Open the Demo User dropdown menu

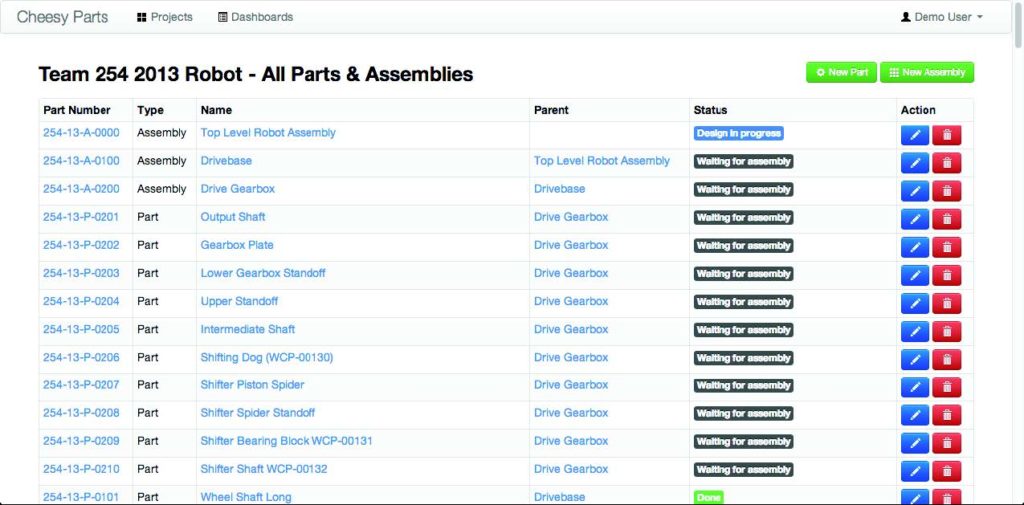point(942,17)
